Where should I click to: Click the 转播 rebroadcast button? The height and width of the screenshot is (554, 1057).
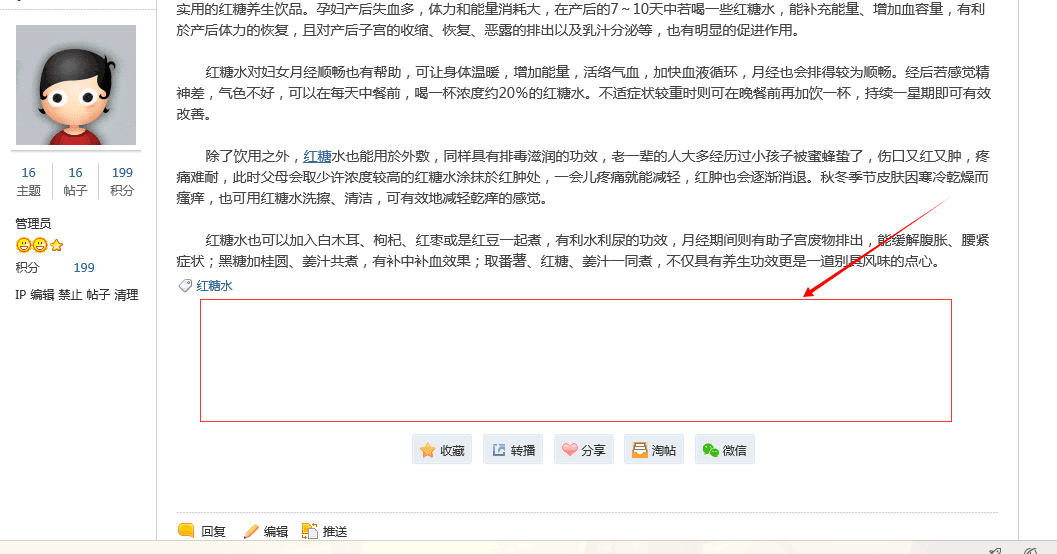click(x=513, y=450)
